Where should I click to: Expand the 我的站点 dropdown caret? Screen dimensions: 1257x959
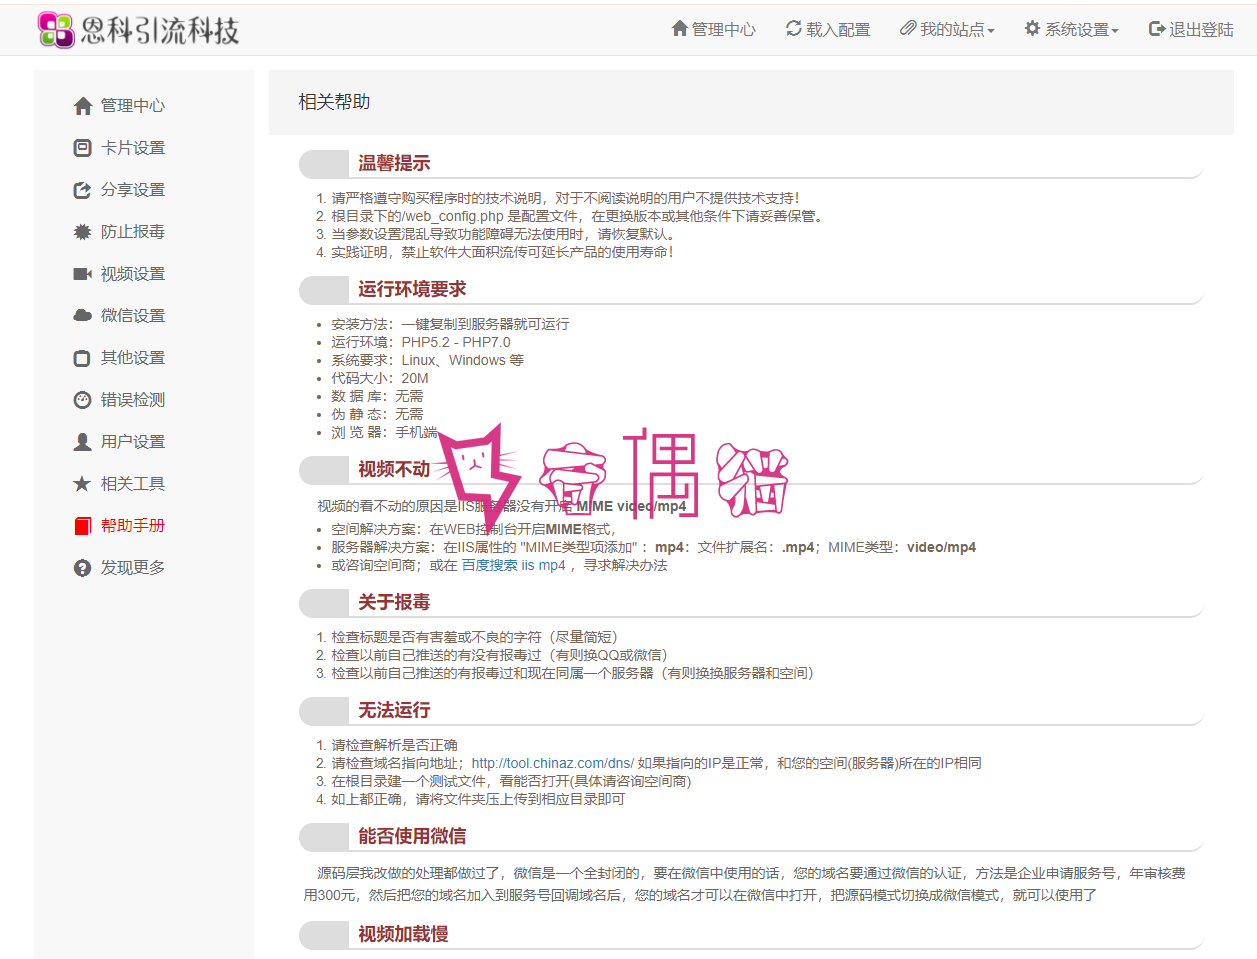tap(991, 31)
